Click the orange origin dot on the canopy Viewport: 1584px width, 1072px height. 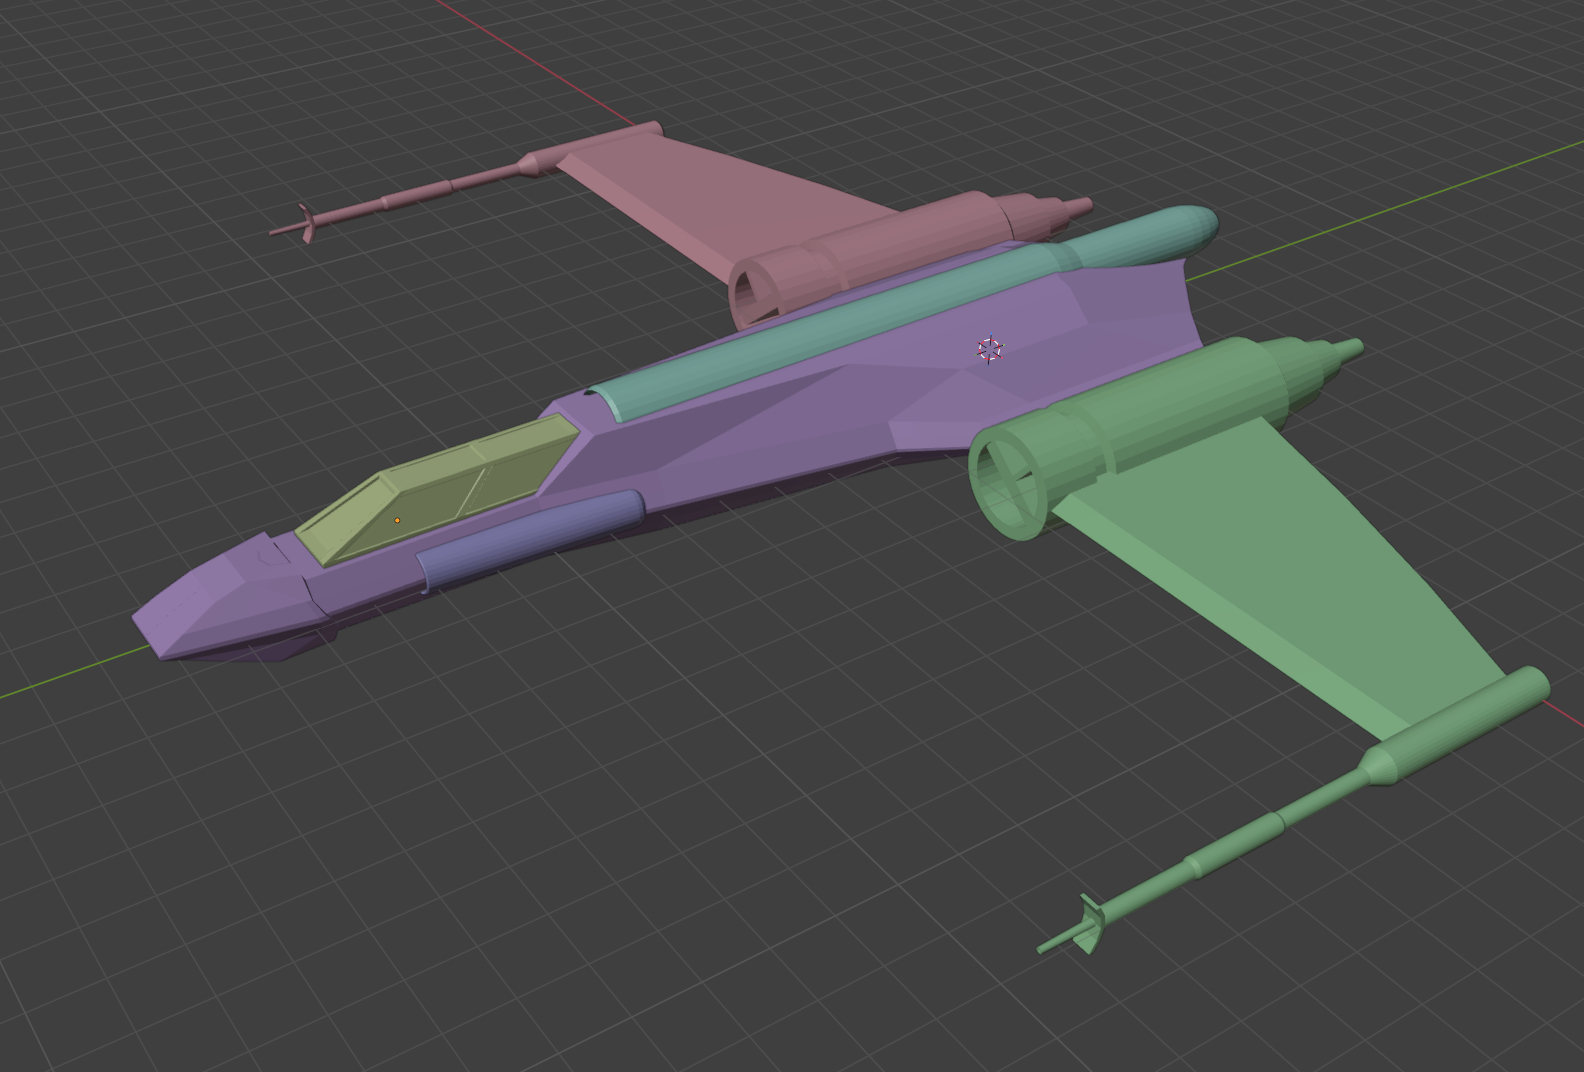pyautogui.click(x=397, y=520)
